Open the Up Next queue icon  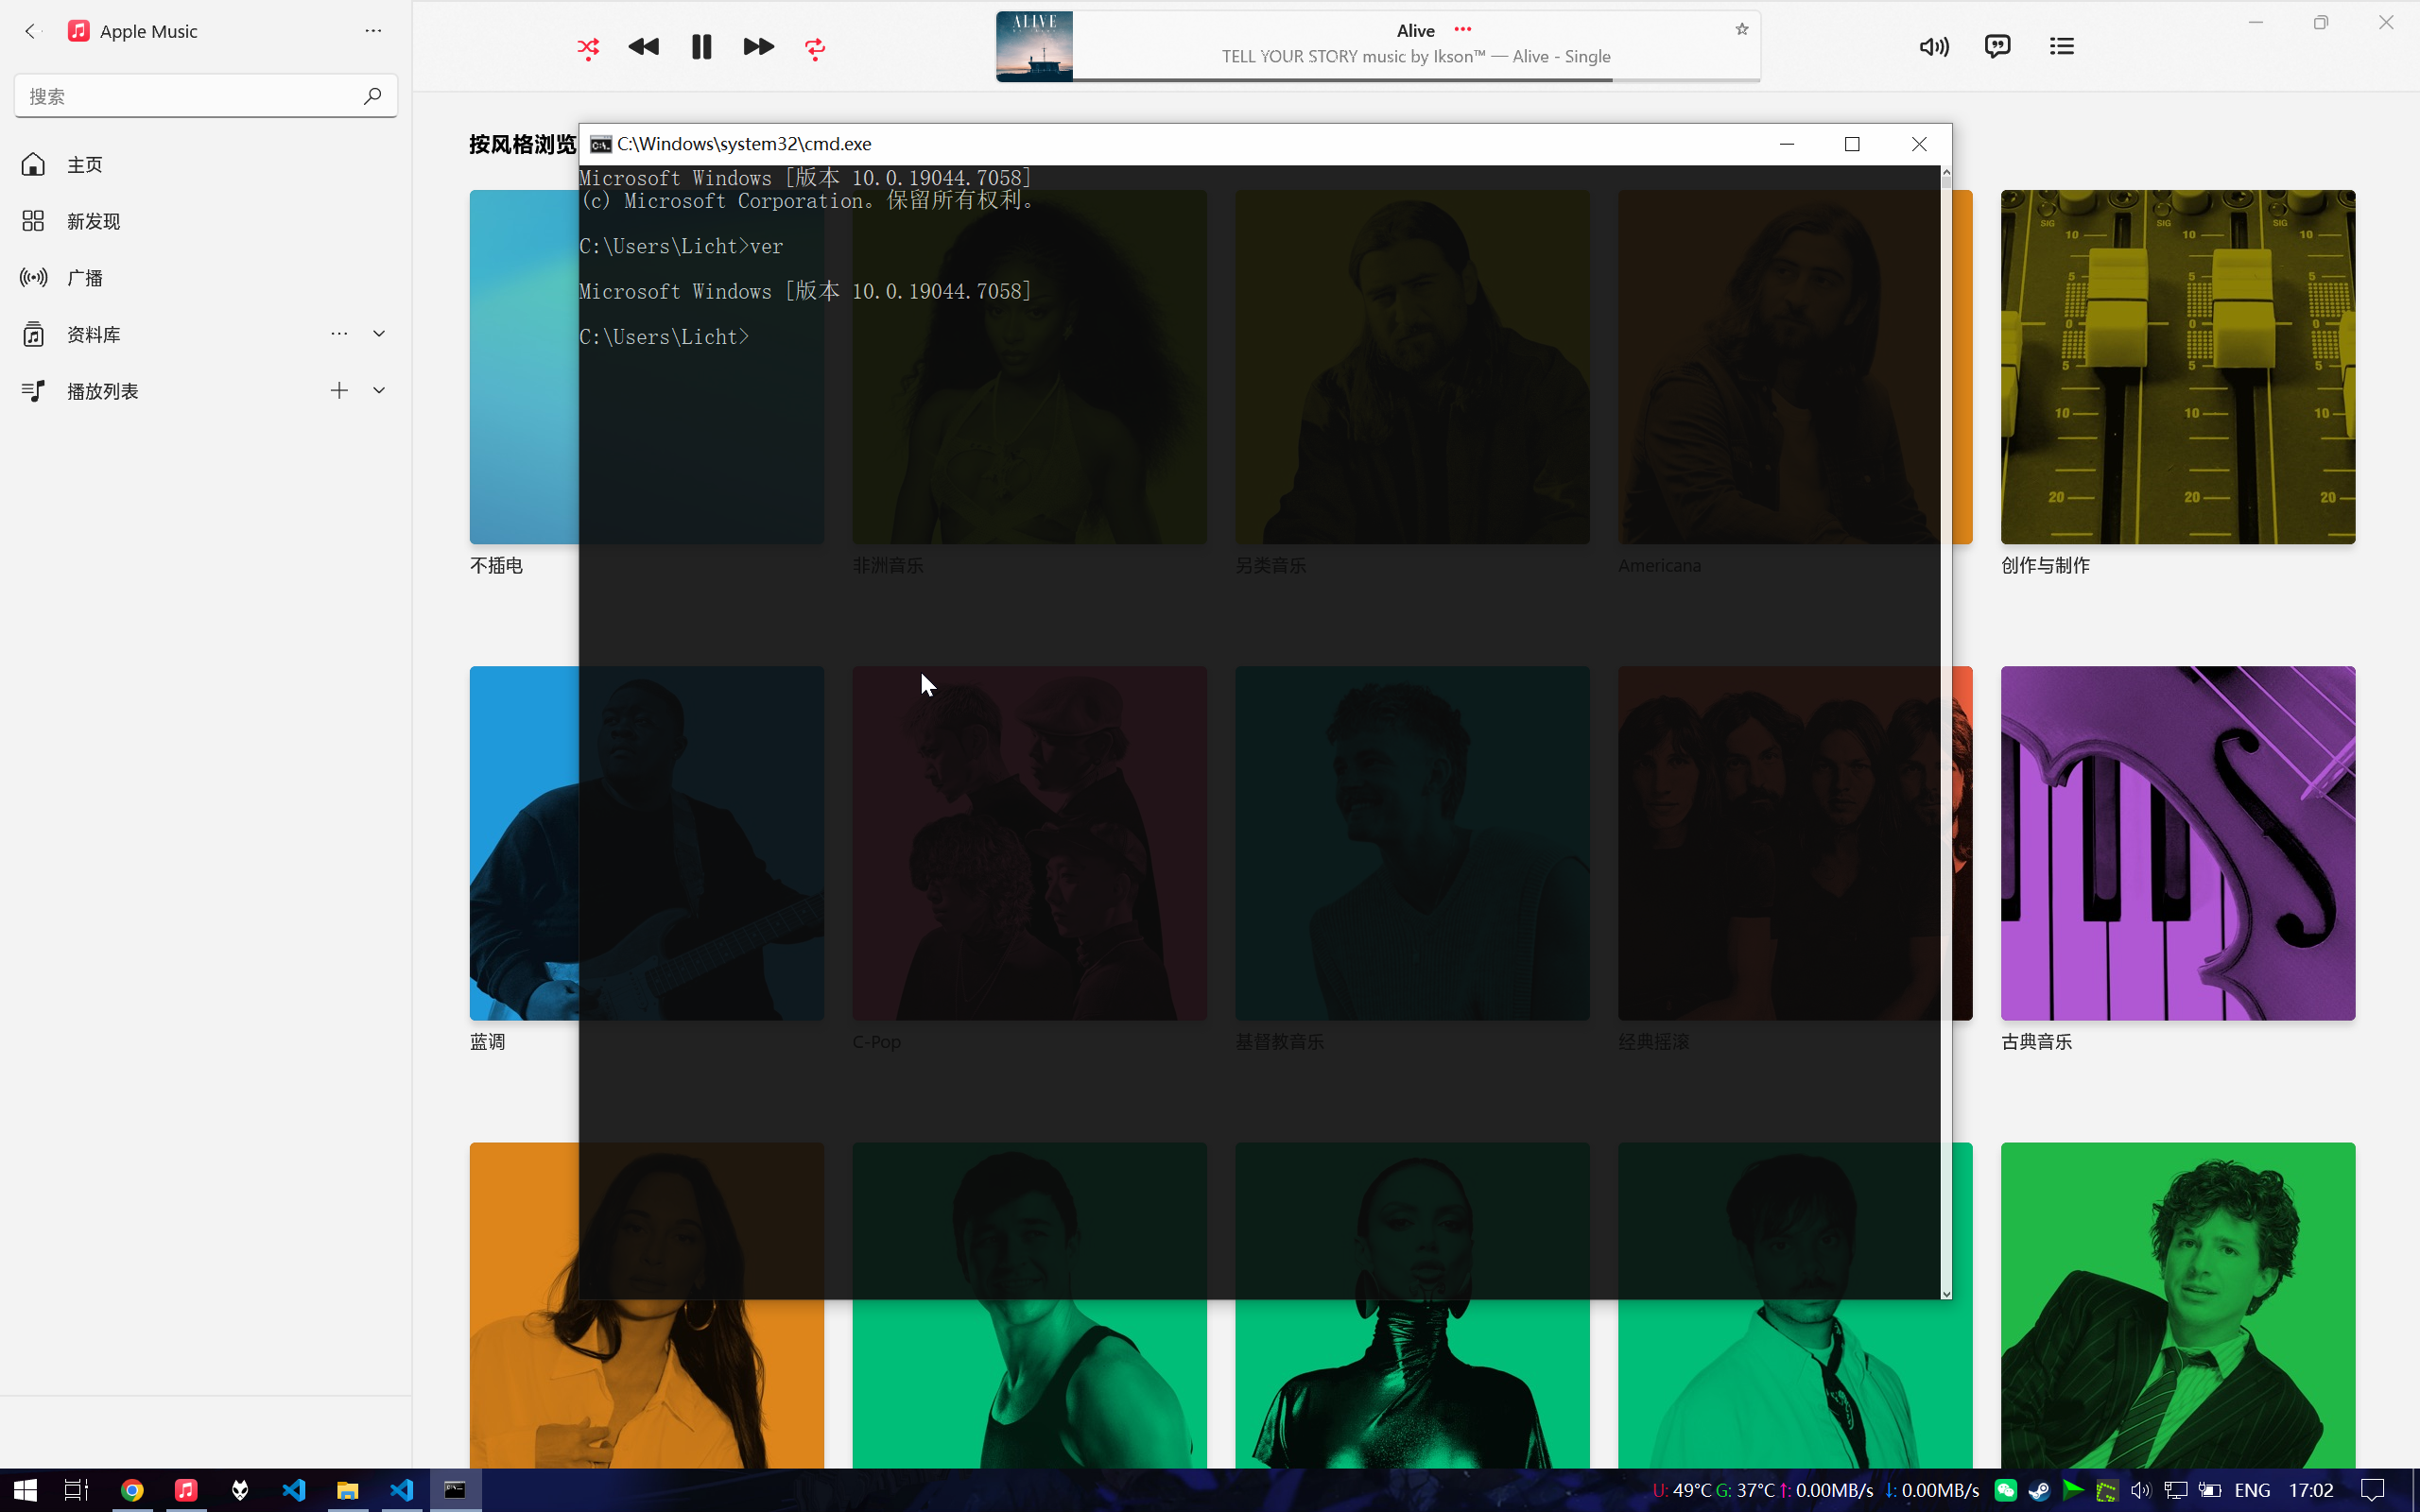[2062, 46]
